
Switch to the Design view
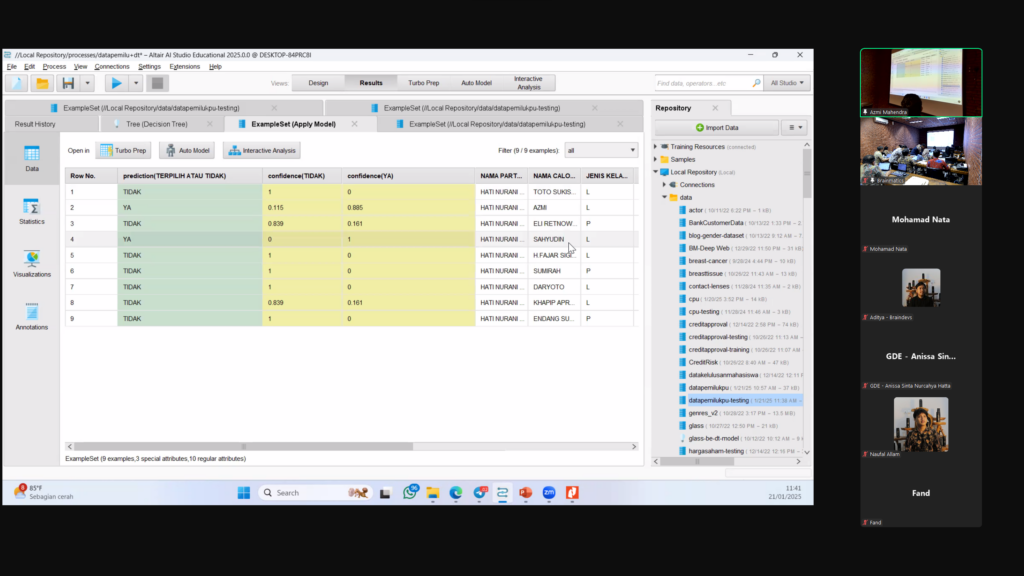[x=318, y=83]
